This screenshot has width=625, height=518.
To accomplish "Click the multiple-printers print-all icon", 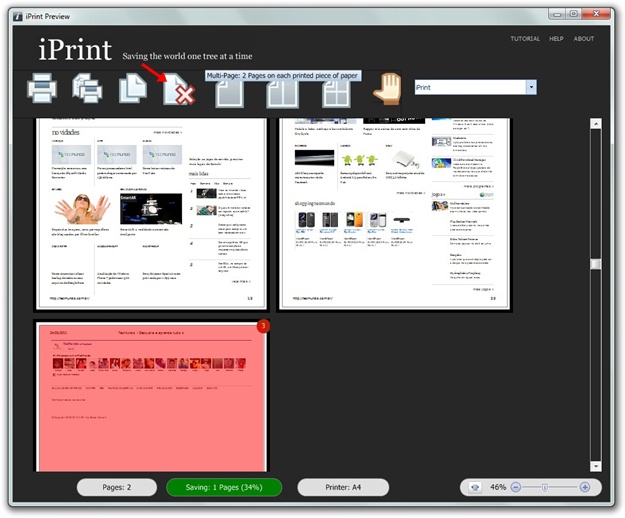I will (x=87, y=88).
